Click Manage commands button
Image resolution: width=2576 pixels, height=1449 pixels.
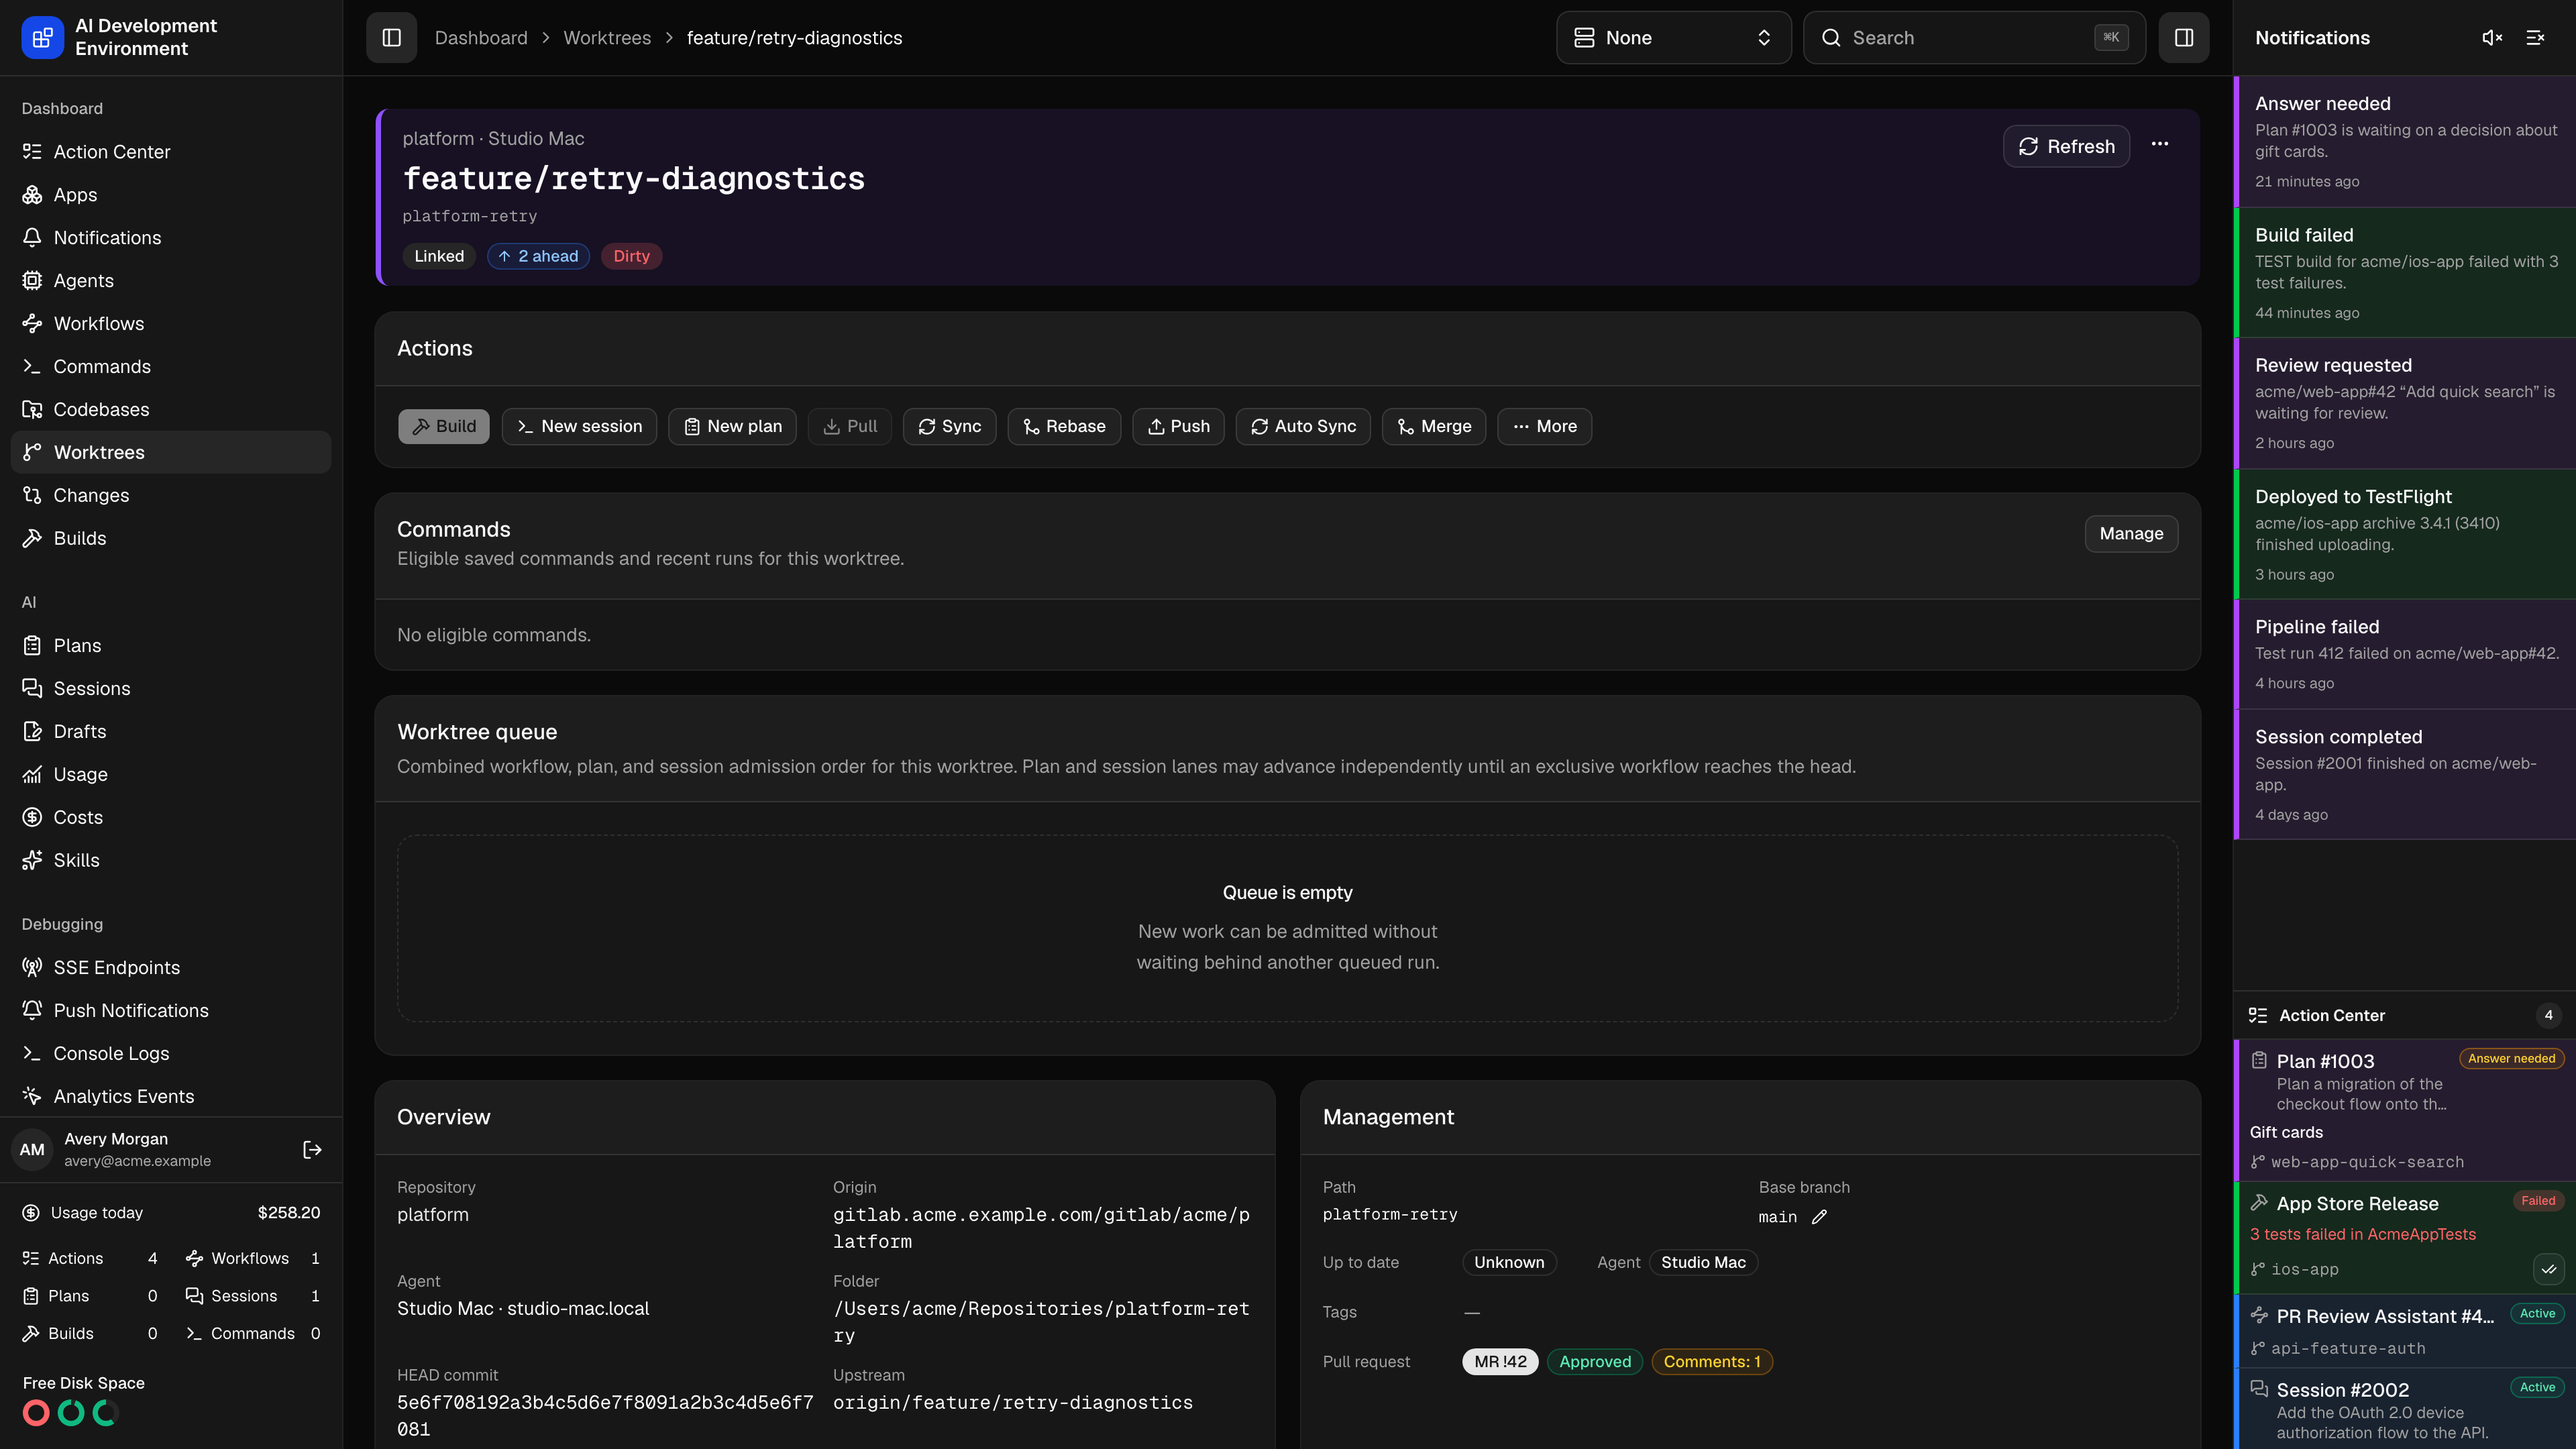pos(2131,534)
